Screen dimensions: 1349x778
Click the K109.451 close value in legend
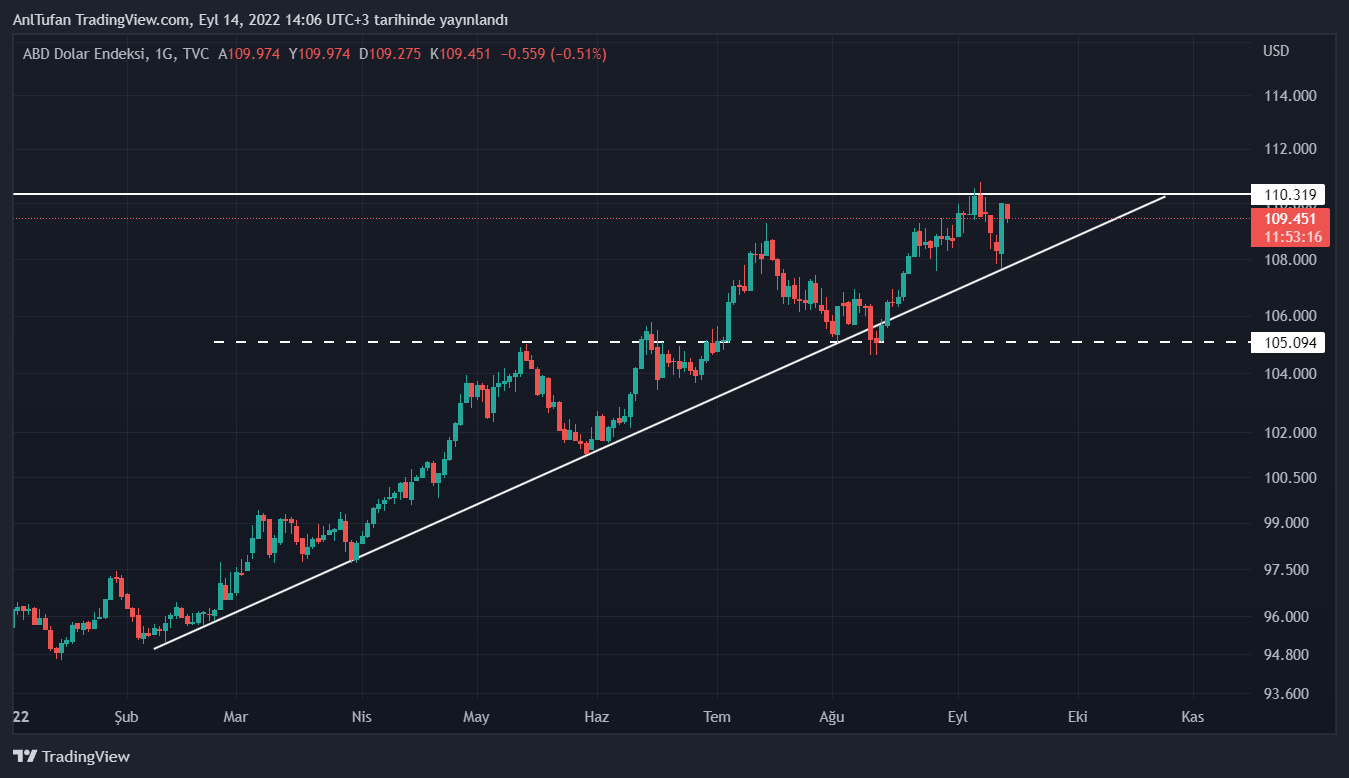pos(460,54)
